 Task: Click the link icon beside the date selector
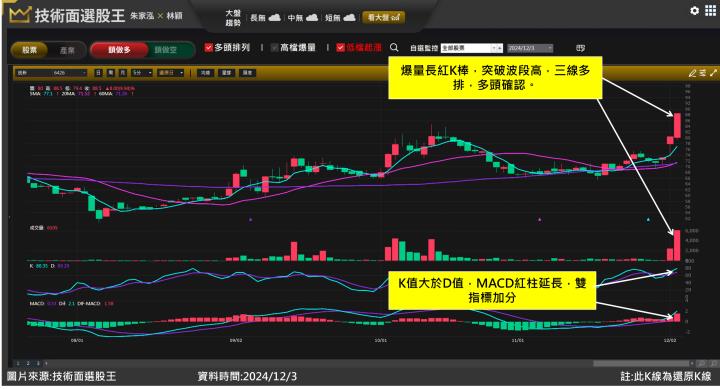point(580,48)
